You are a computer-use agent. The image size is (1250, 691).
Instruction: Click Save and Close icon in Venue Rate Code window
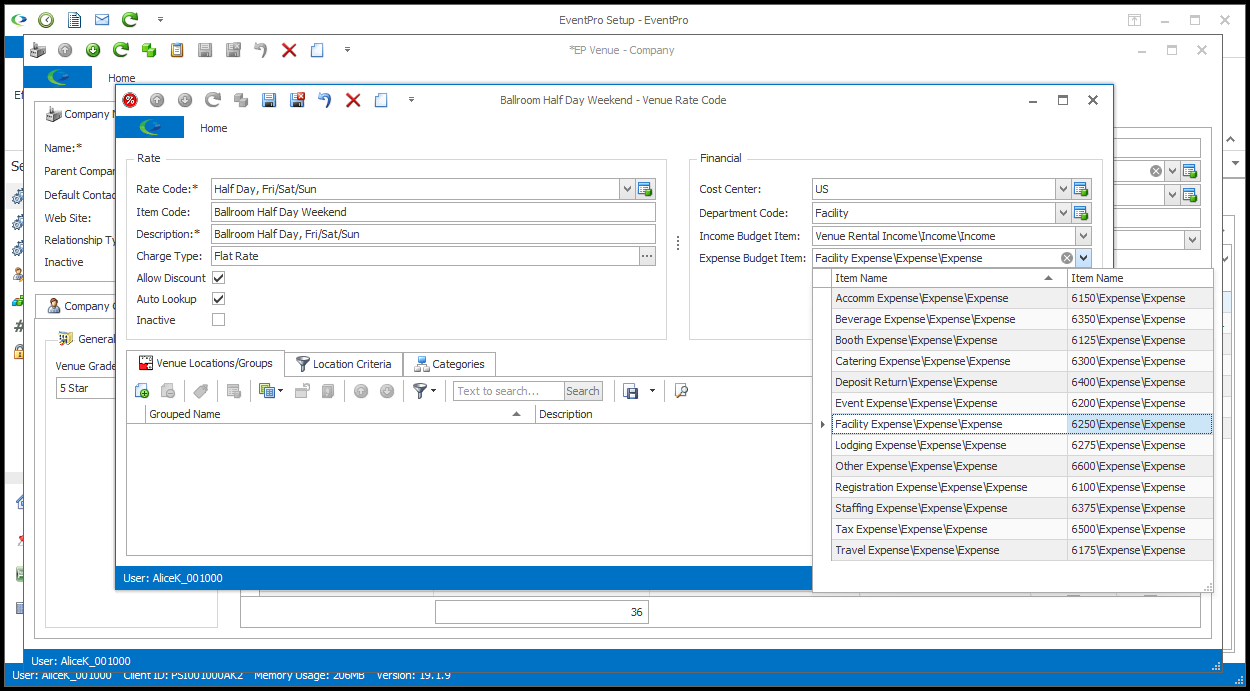coord(297,100)
